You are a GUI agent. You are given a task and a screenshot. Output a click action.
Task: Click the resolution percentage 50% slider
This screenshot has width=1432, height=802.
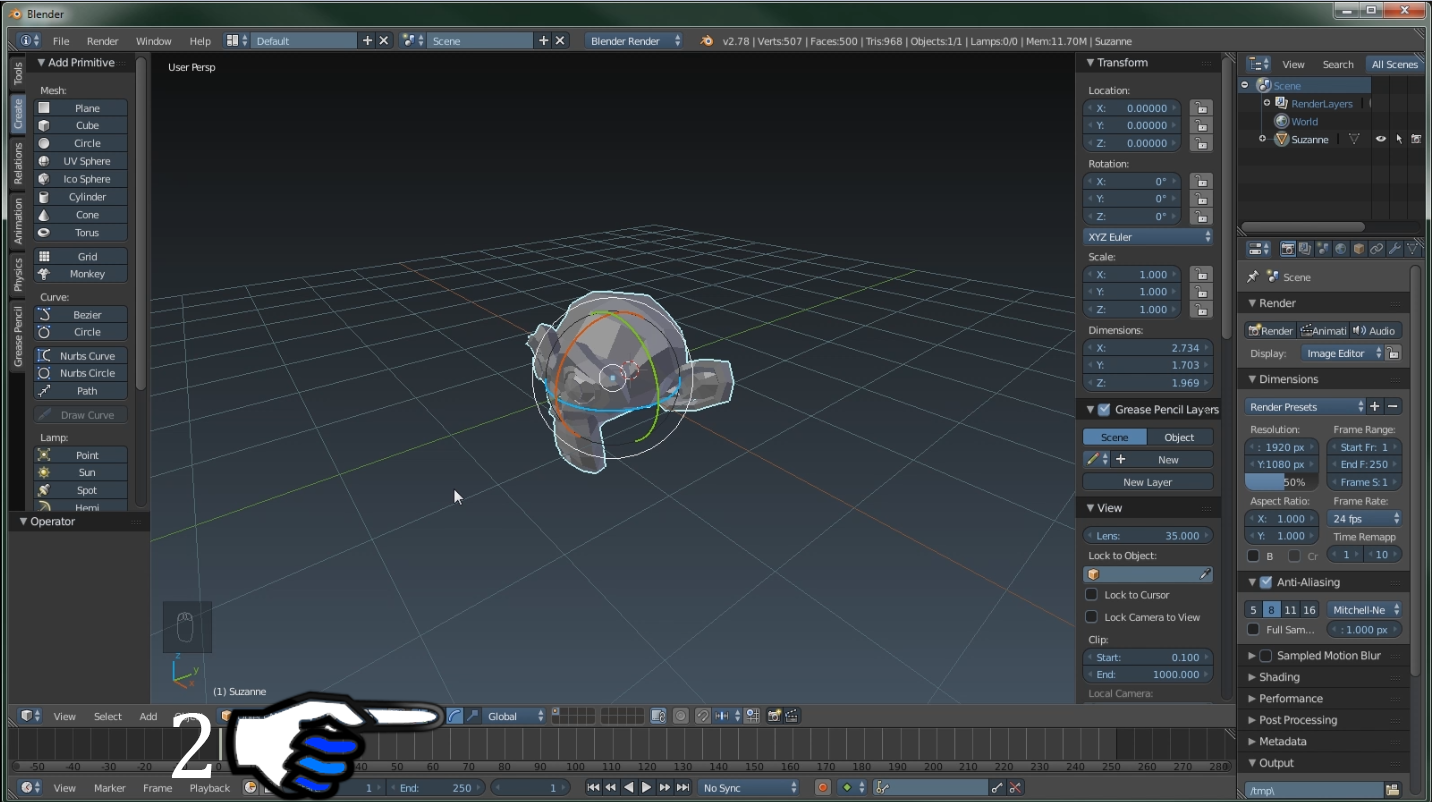[1281, 482]
